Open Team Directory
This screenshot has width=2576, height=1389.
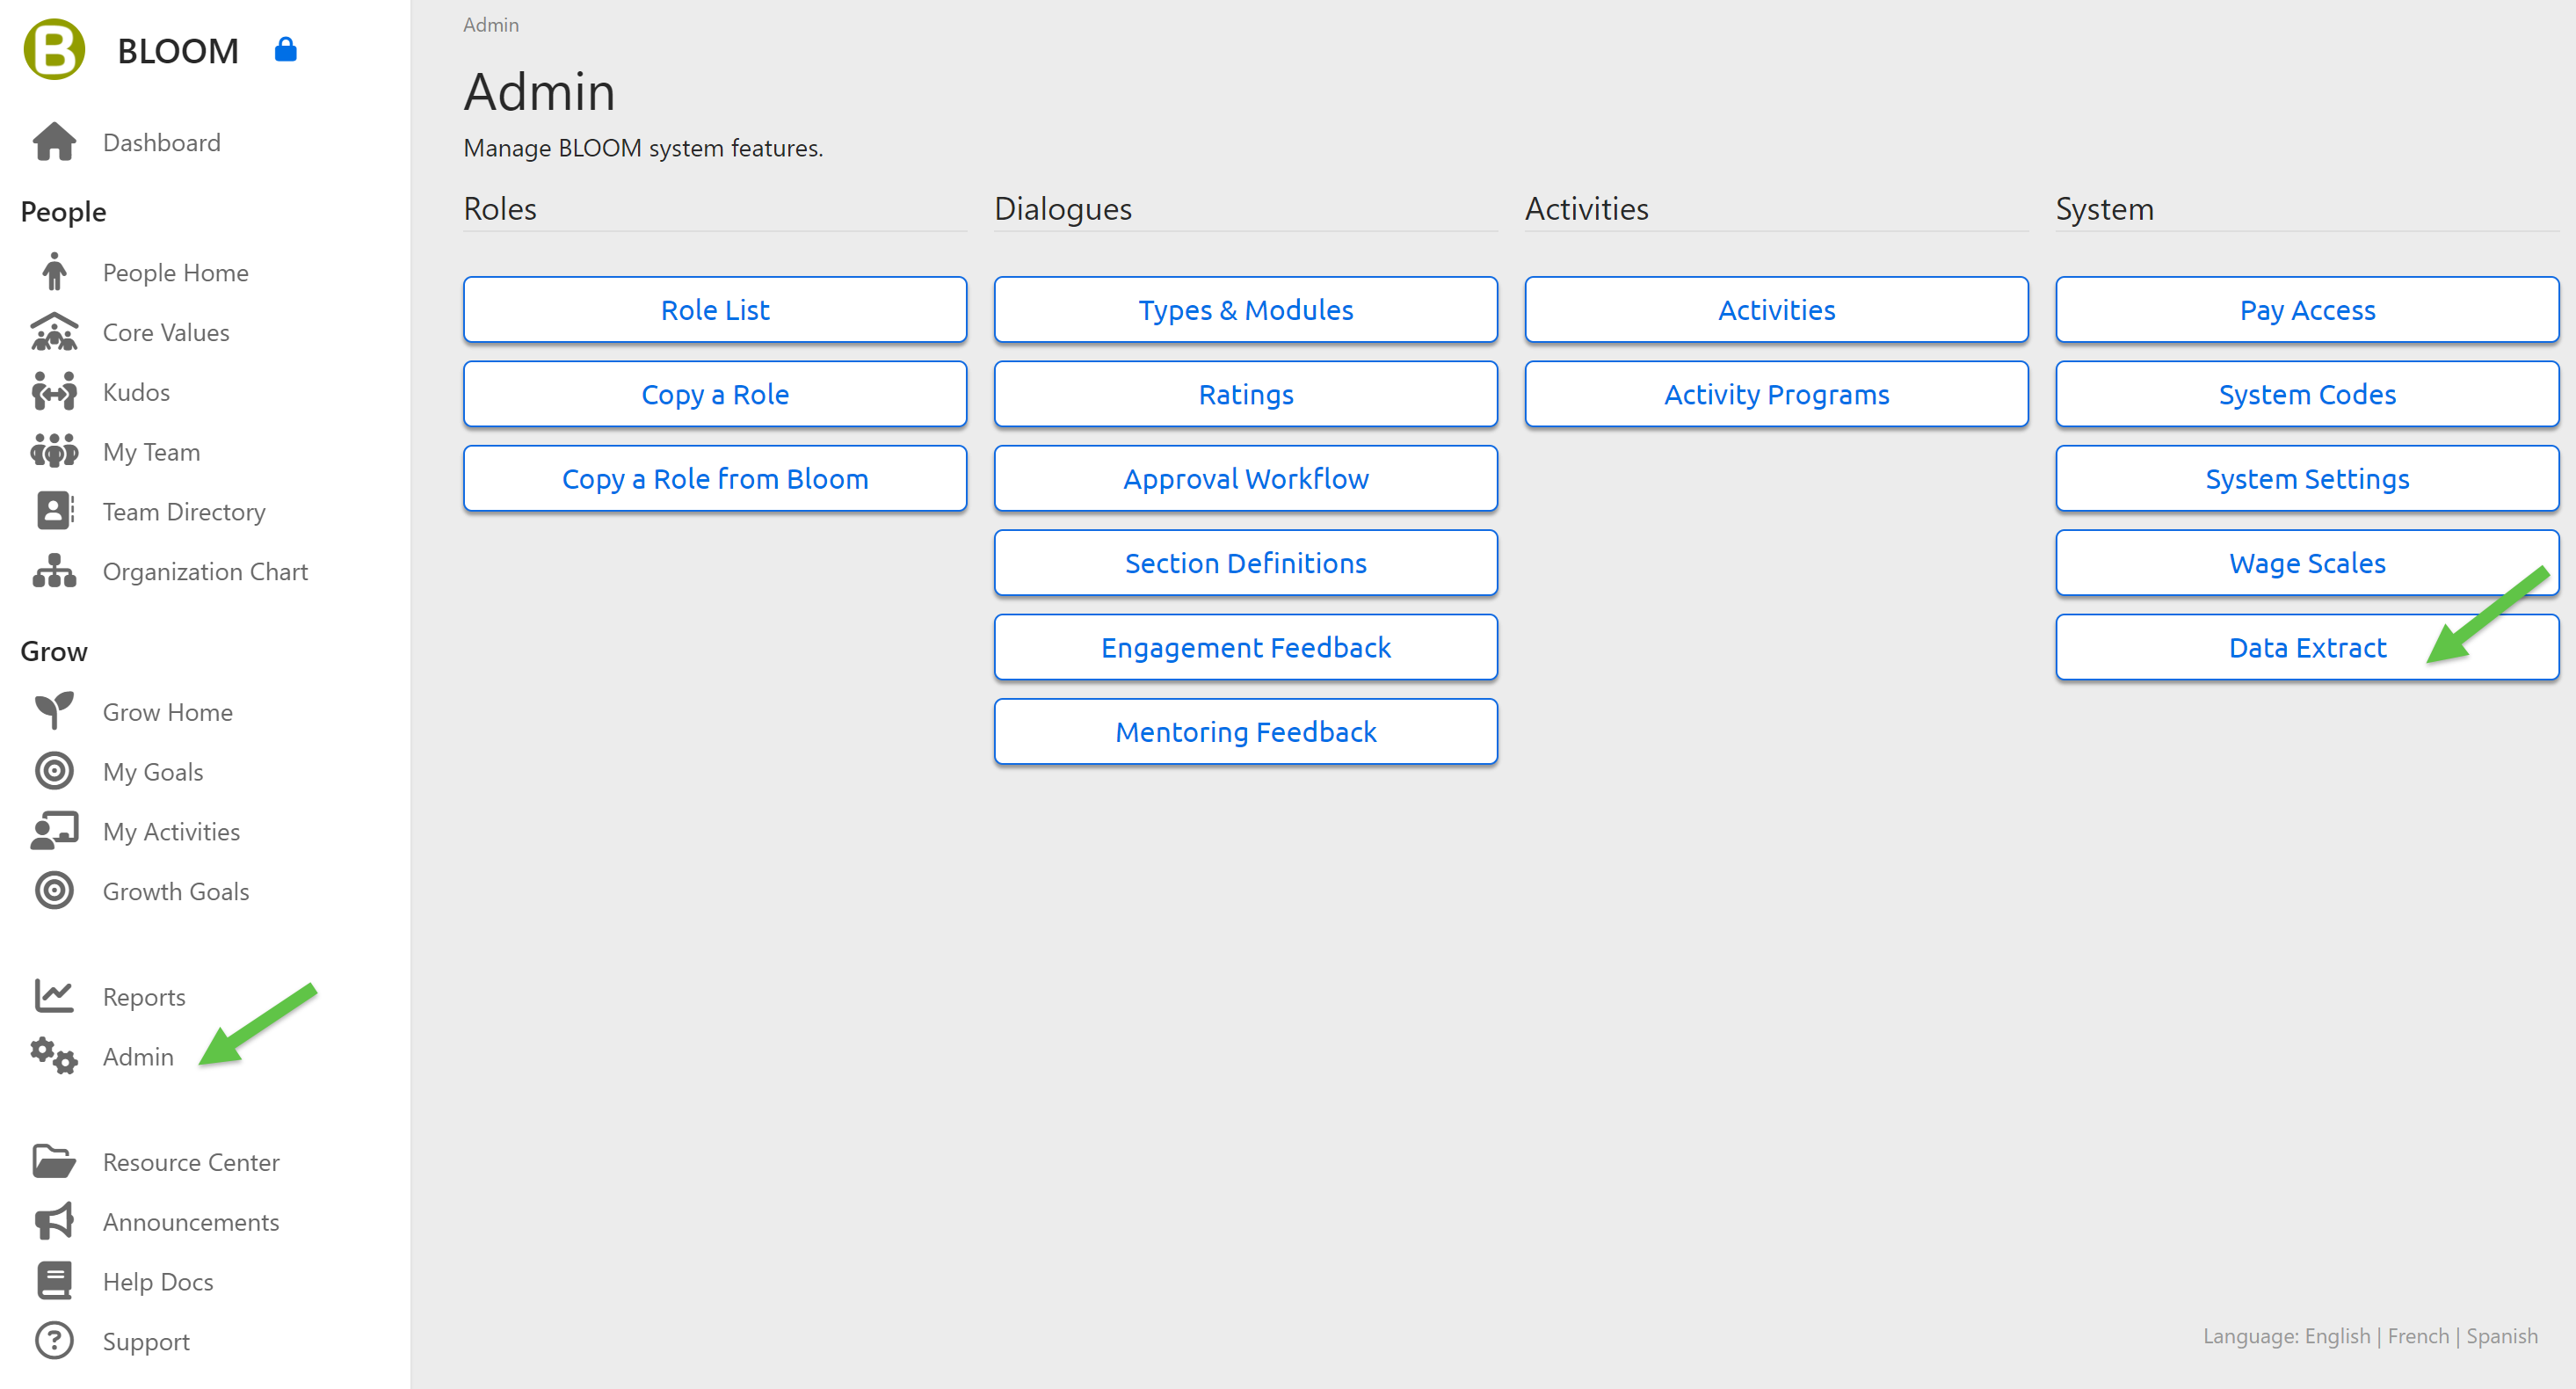coord(184,511)
